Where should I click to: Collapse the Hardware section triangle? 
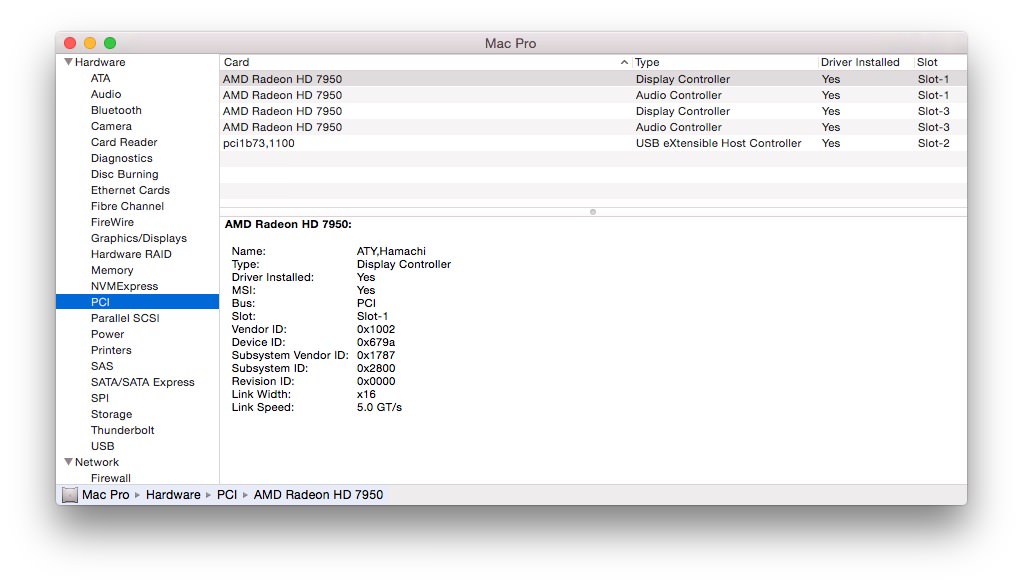tap(69, 62)
